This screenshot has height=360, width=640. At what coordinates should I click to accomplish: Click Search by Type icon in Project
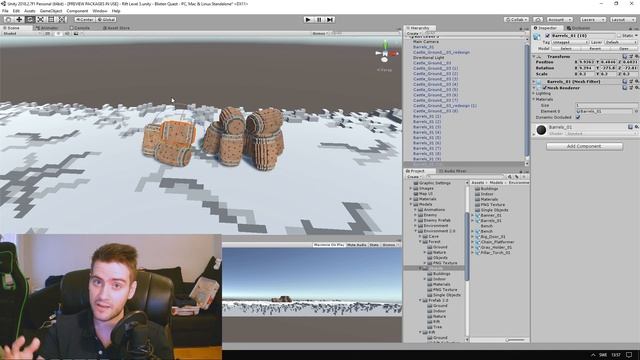(x=510, y=177)
